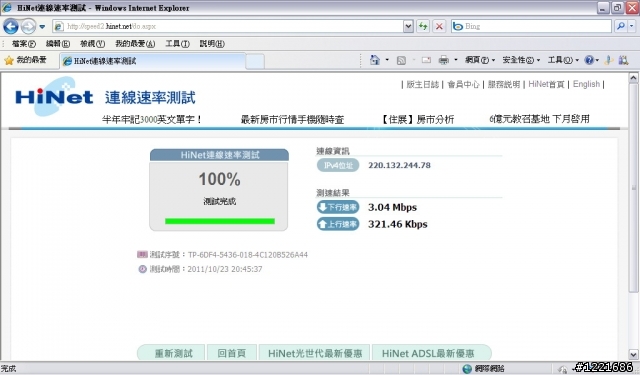Open the 說明(H) menu
The width and height of the screenshot is (640, 375).
click(x=212, y=44)
